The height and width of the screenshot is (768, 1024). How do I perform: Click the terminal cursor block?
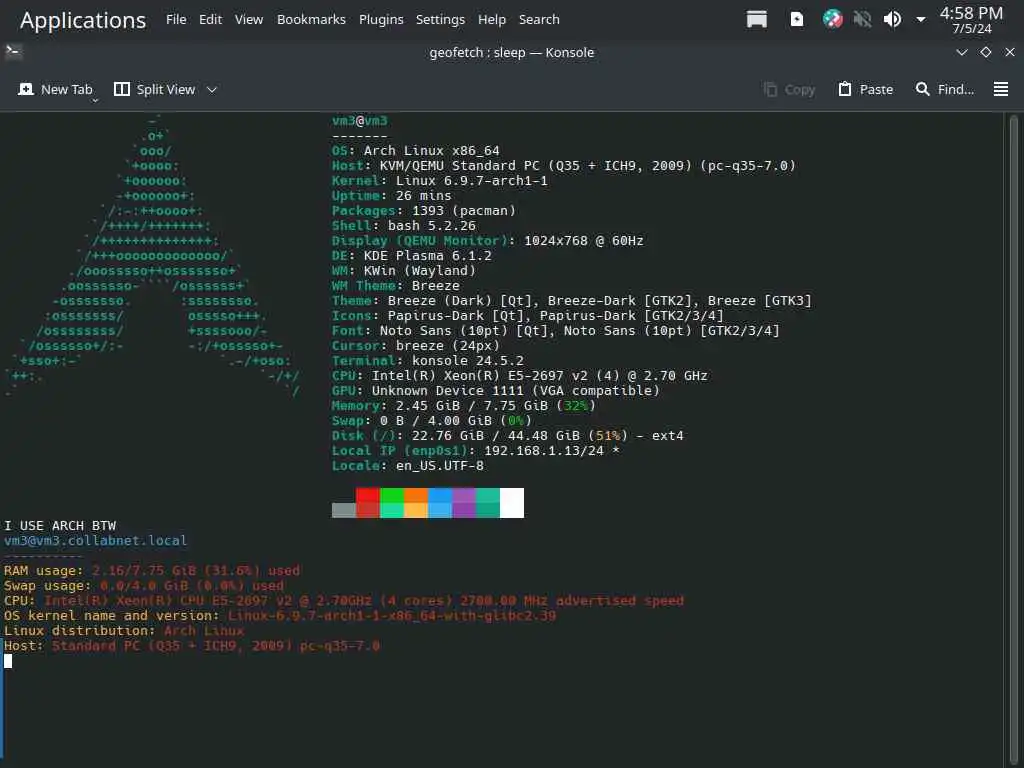click(x=8, y=661)
